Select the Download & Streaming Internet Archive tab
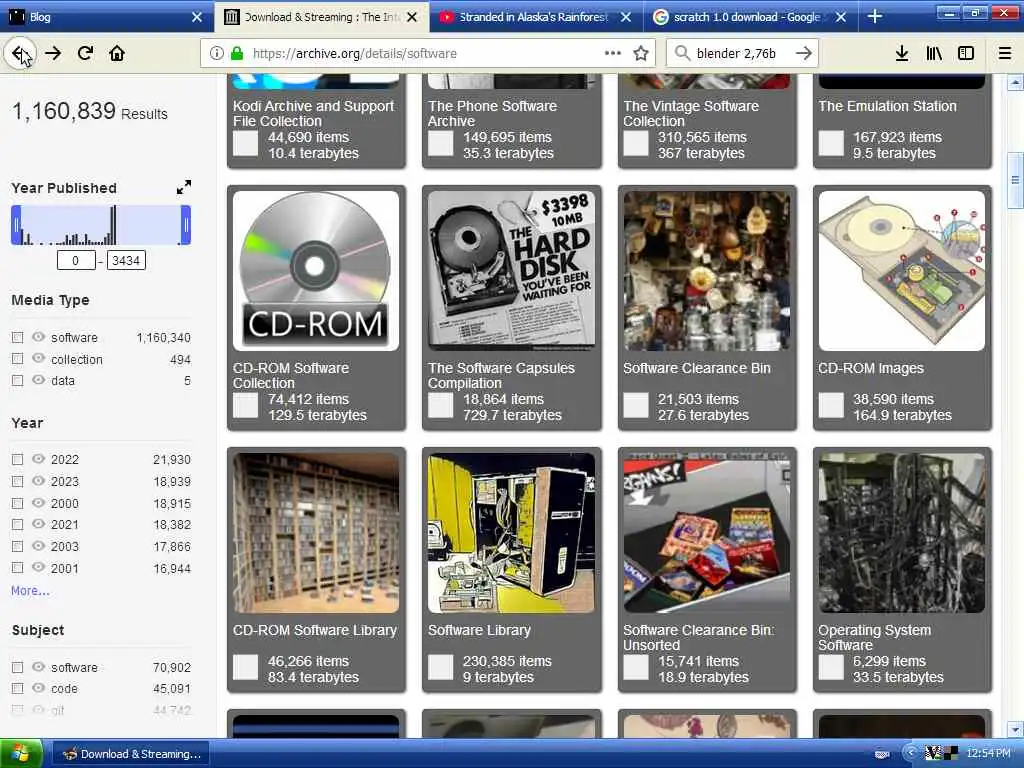The width and height of the screenshot is (1024, 768). point(321,17)
